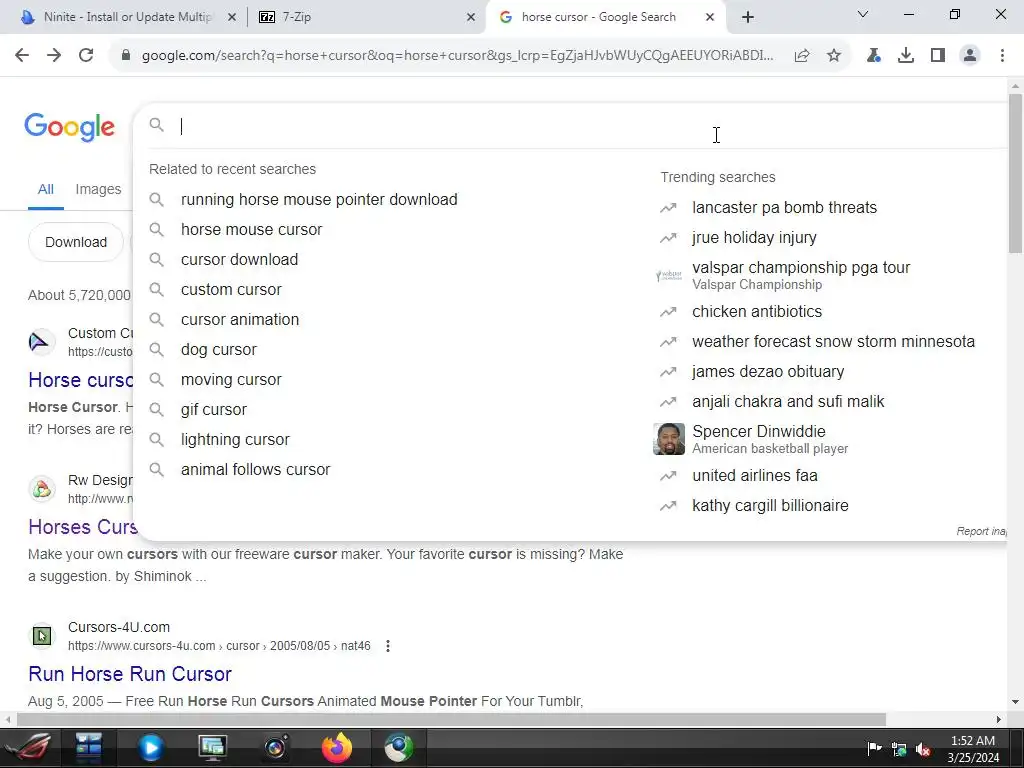The height and width of the screenshot is (768, 1024).
Task: Select the All results tab
Action: [46, 189]
